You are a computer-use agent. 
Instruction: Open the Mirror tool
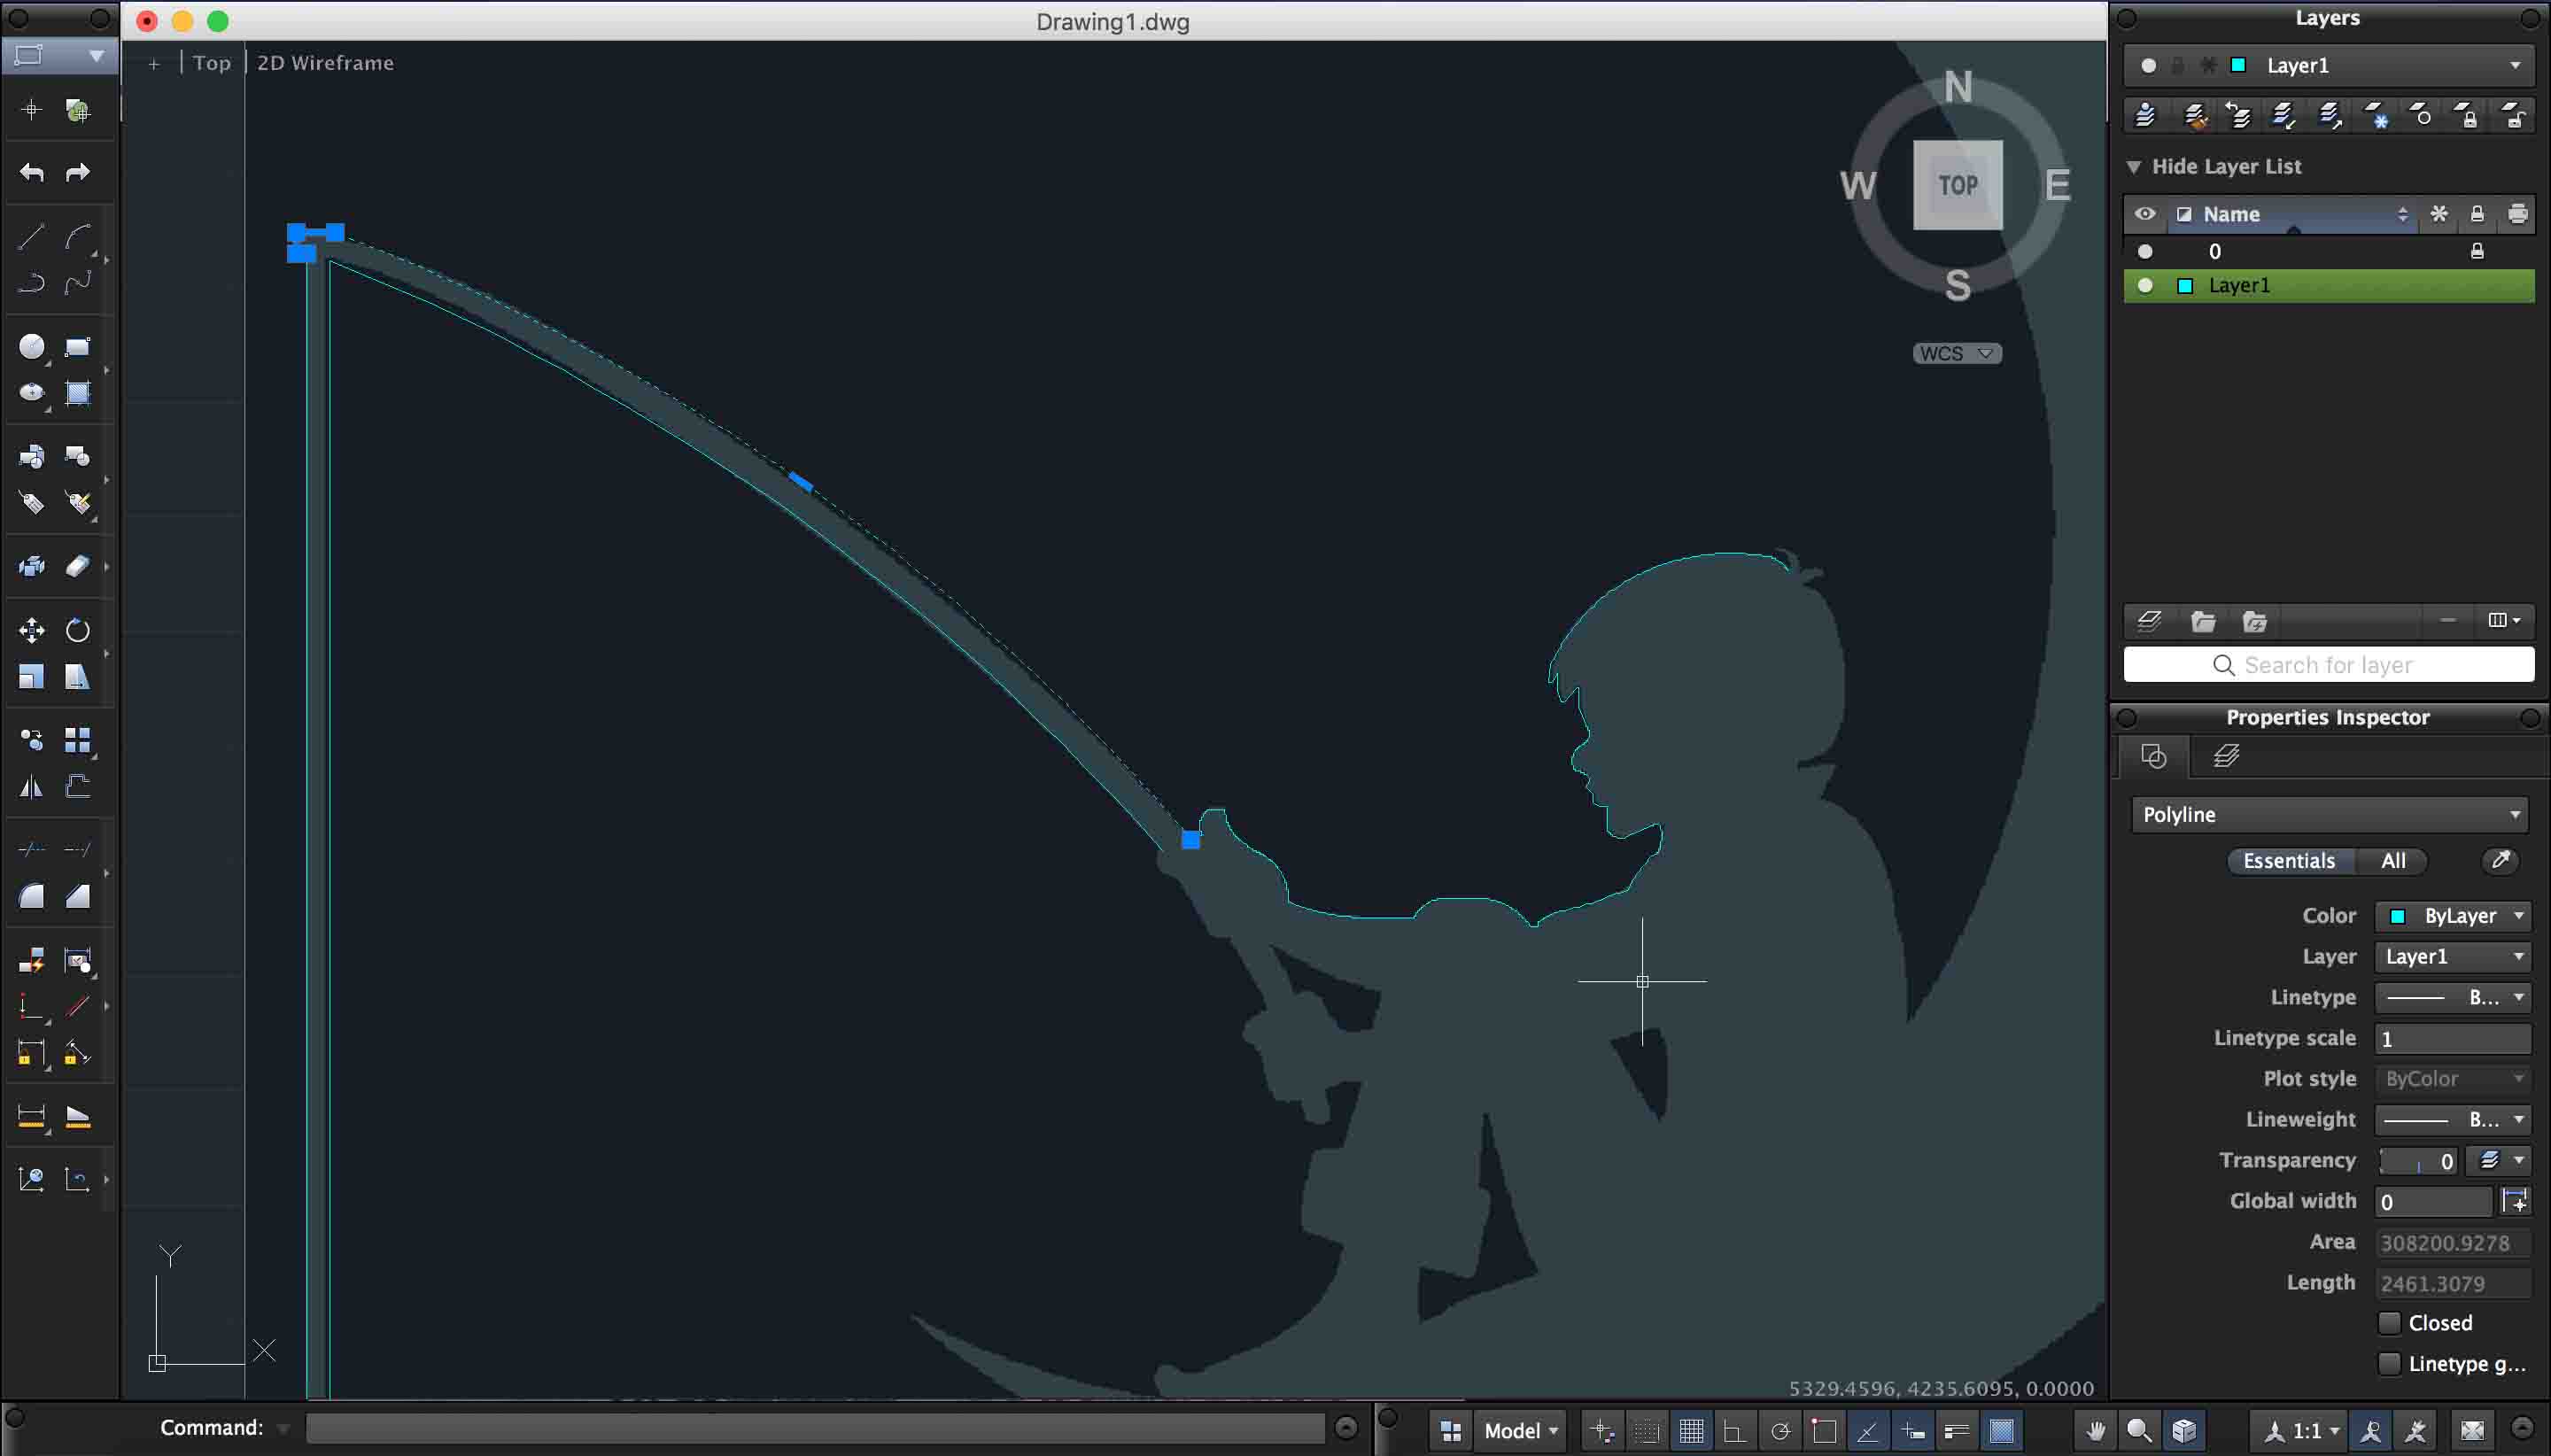click(31, 786)
